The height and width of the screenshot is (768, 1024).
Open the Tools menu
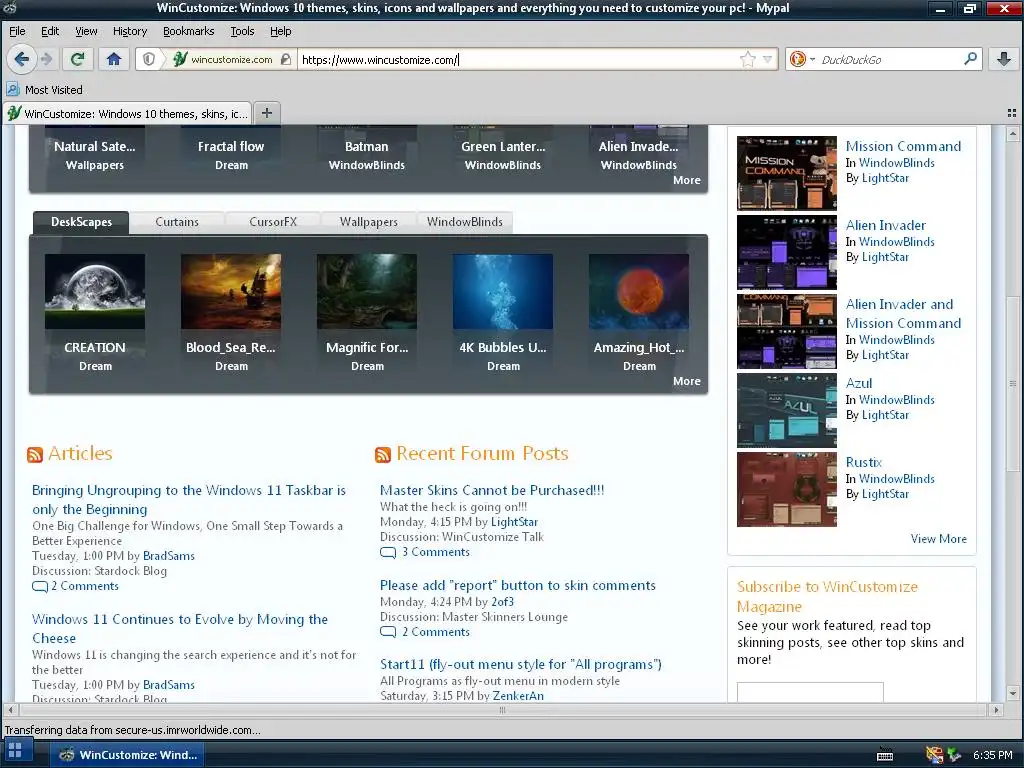click(242, 31)
